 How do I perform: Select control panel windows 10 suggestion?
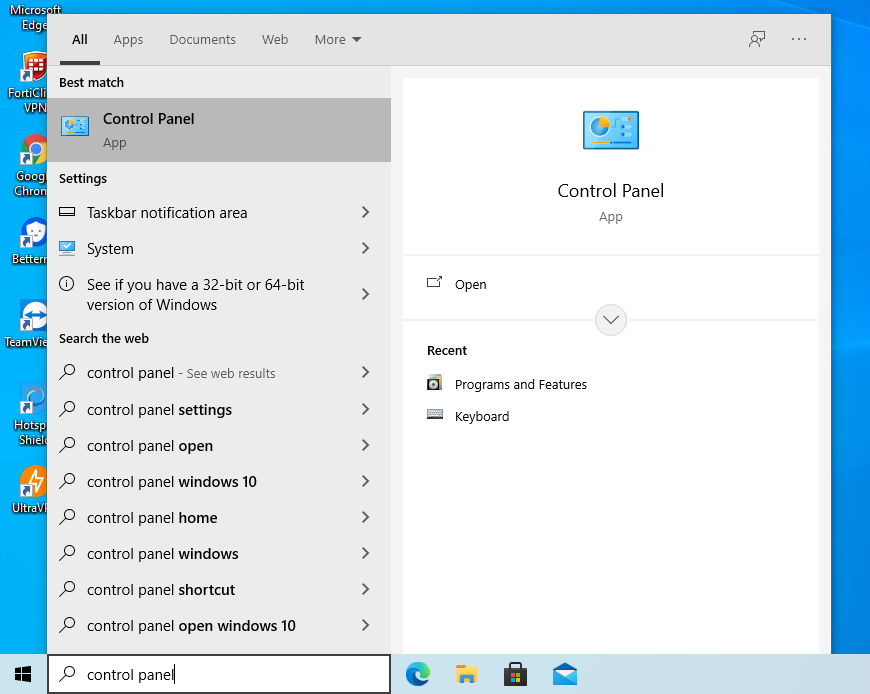click(x=219, y=482)
